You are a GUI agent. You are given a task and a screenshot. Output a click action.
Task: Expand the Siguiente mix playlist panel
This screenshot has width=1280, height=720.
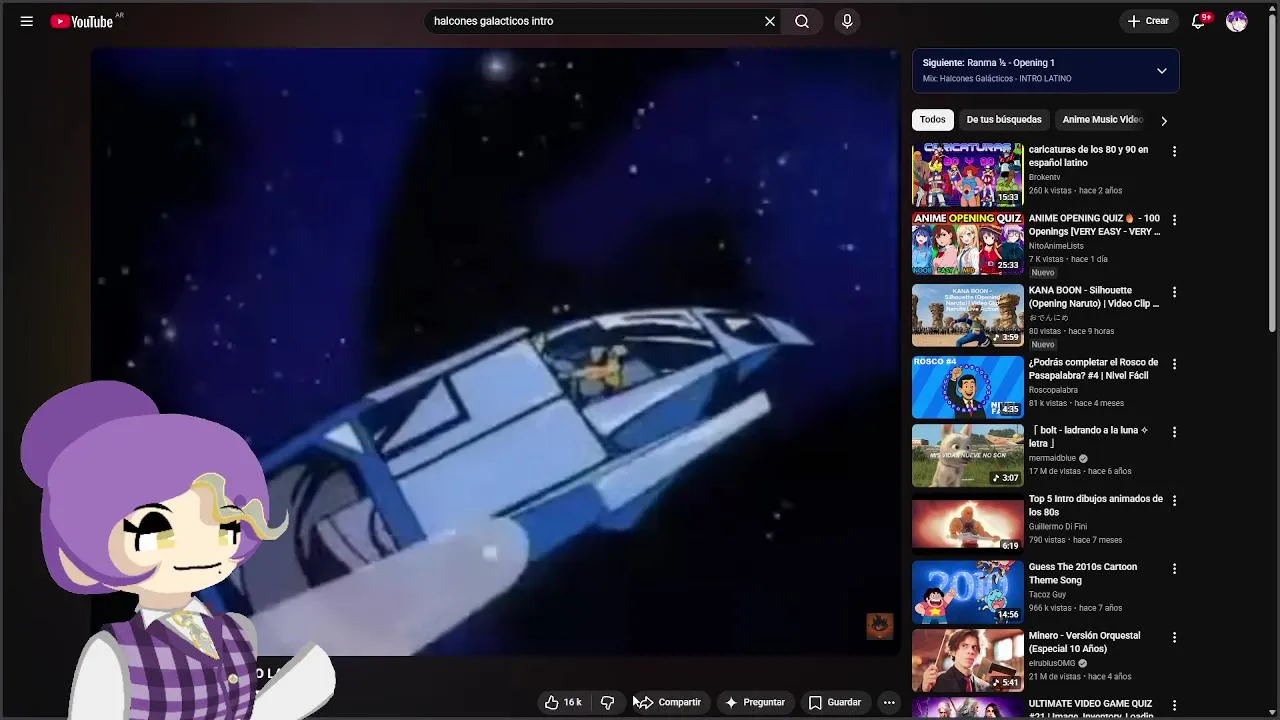pos(1162,71)
